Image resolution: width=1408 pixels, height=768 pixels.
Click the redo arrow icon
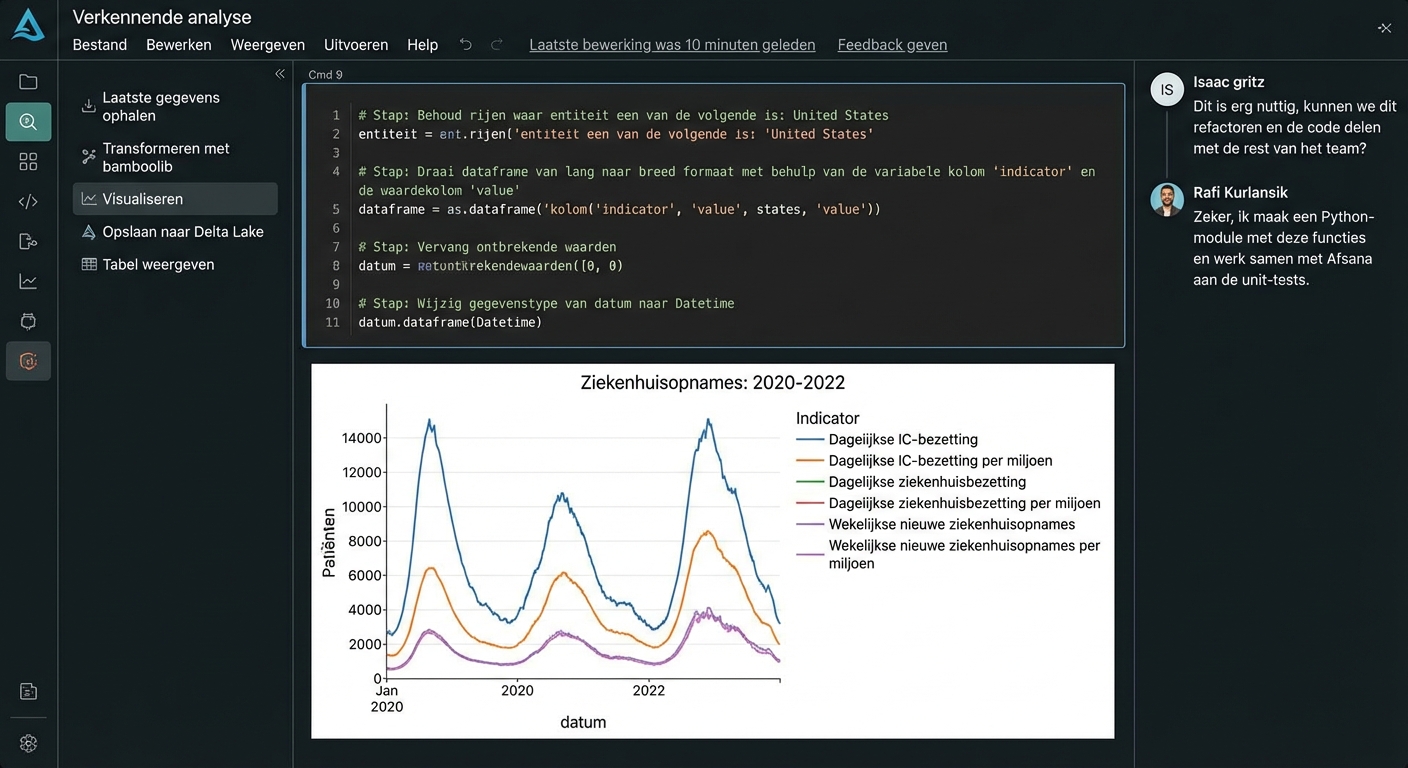pyautogui.click(x=496, y=45)
